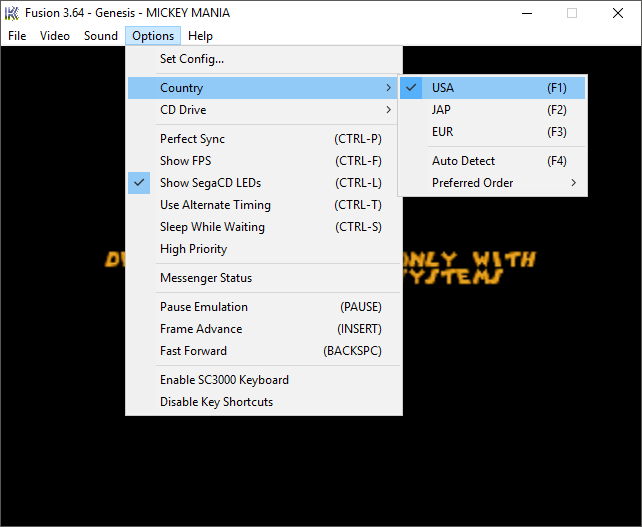Enable SC3000 Keyboard

click(224, 380)
